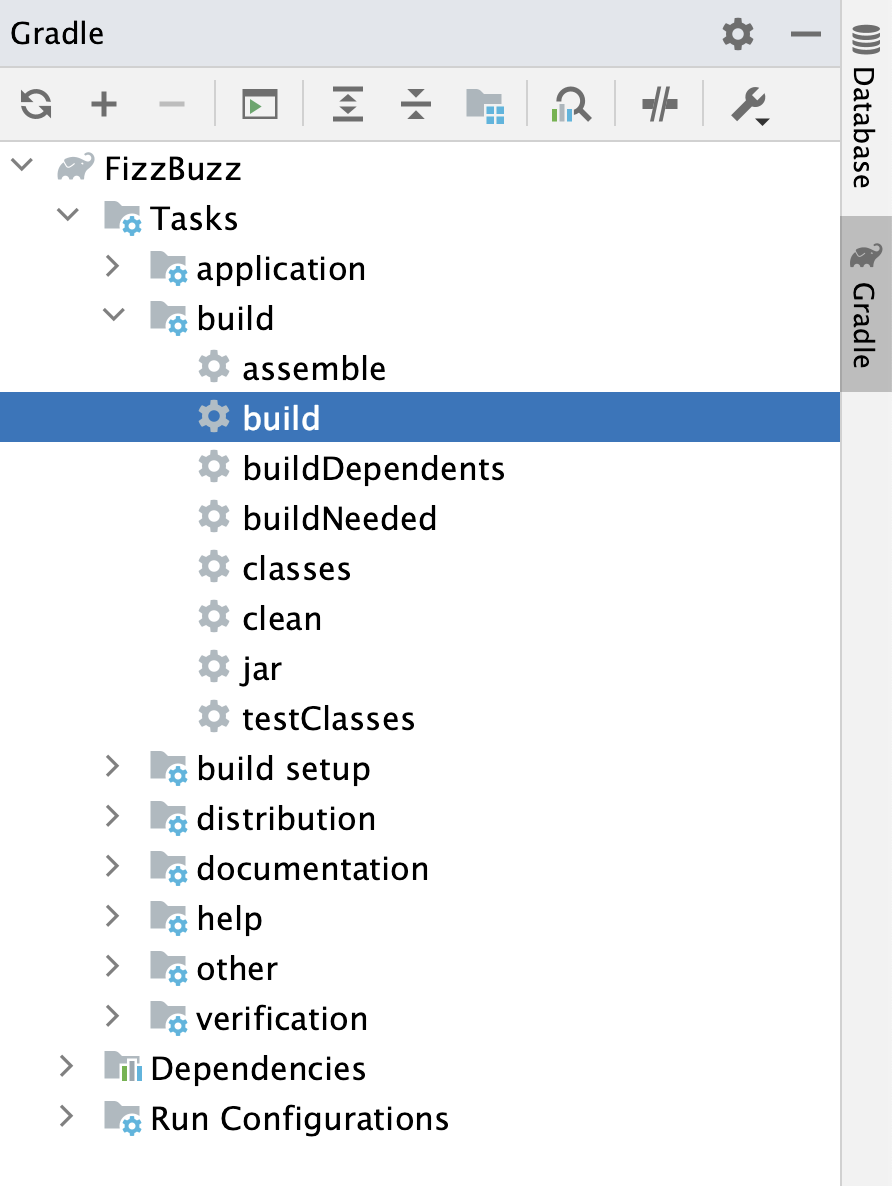The image size is (892, 1186).
Task: Select the clean task
Action: click(281, 619)
